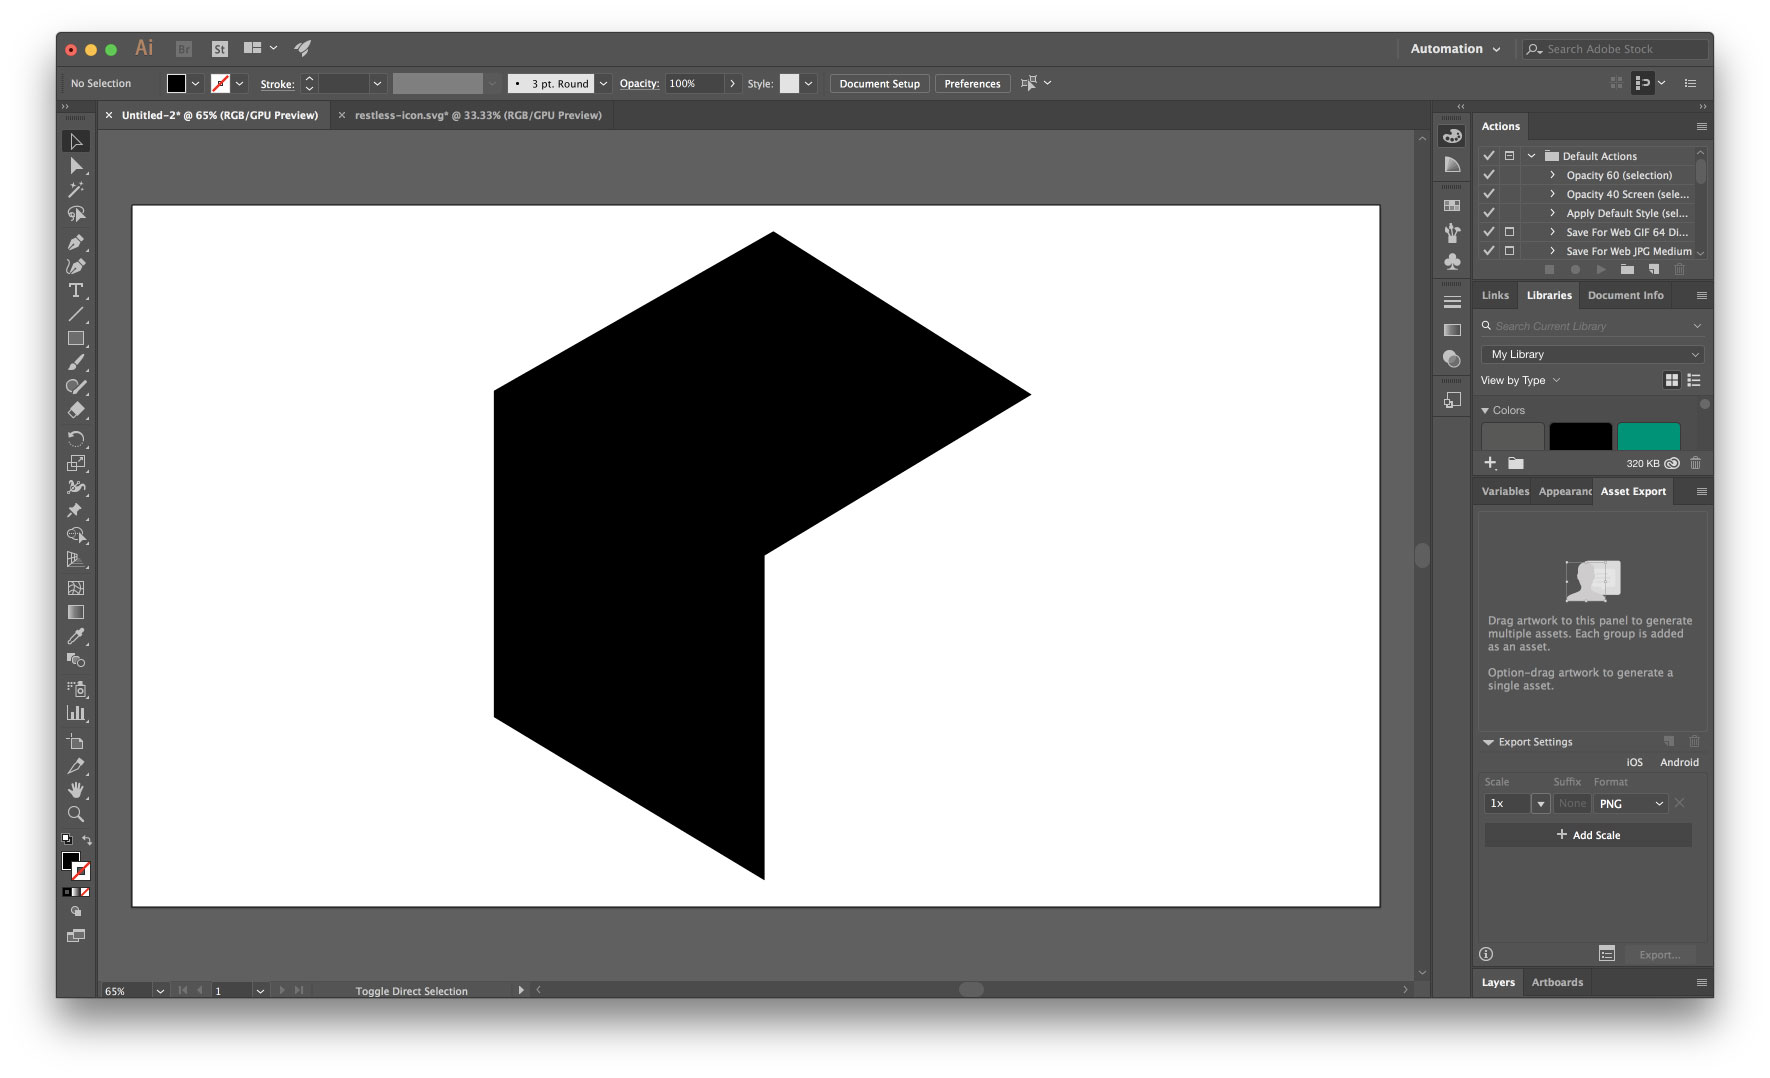Select the green color swatch in Libraries
This screenshot has height=1078, width=1770.
point(1648,435)
